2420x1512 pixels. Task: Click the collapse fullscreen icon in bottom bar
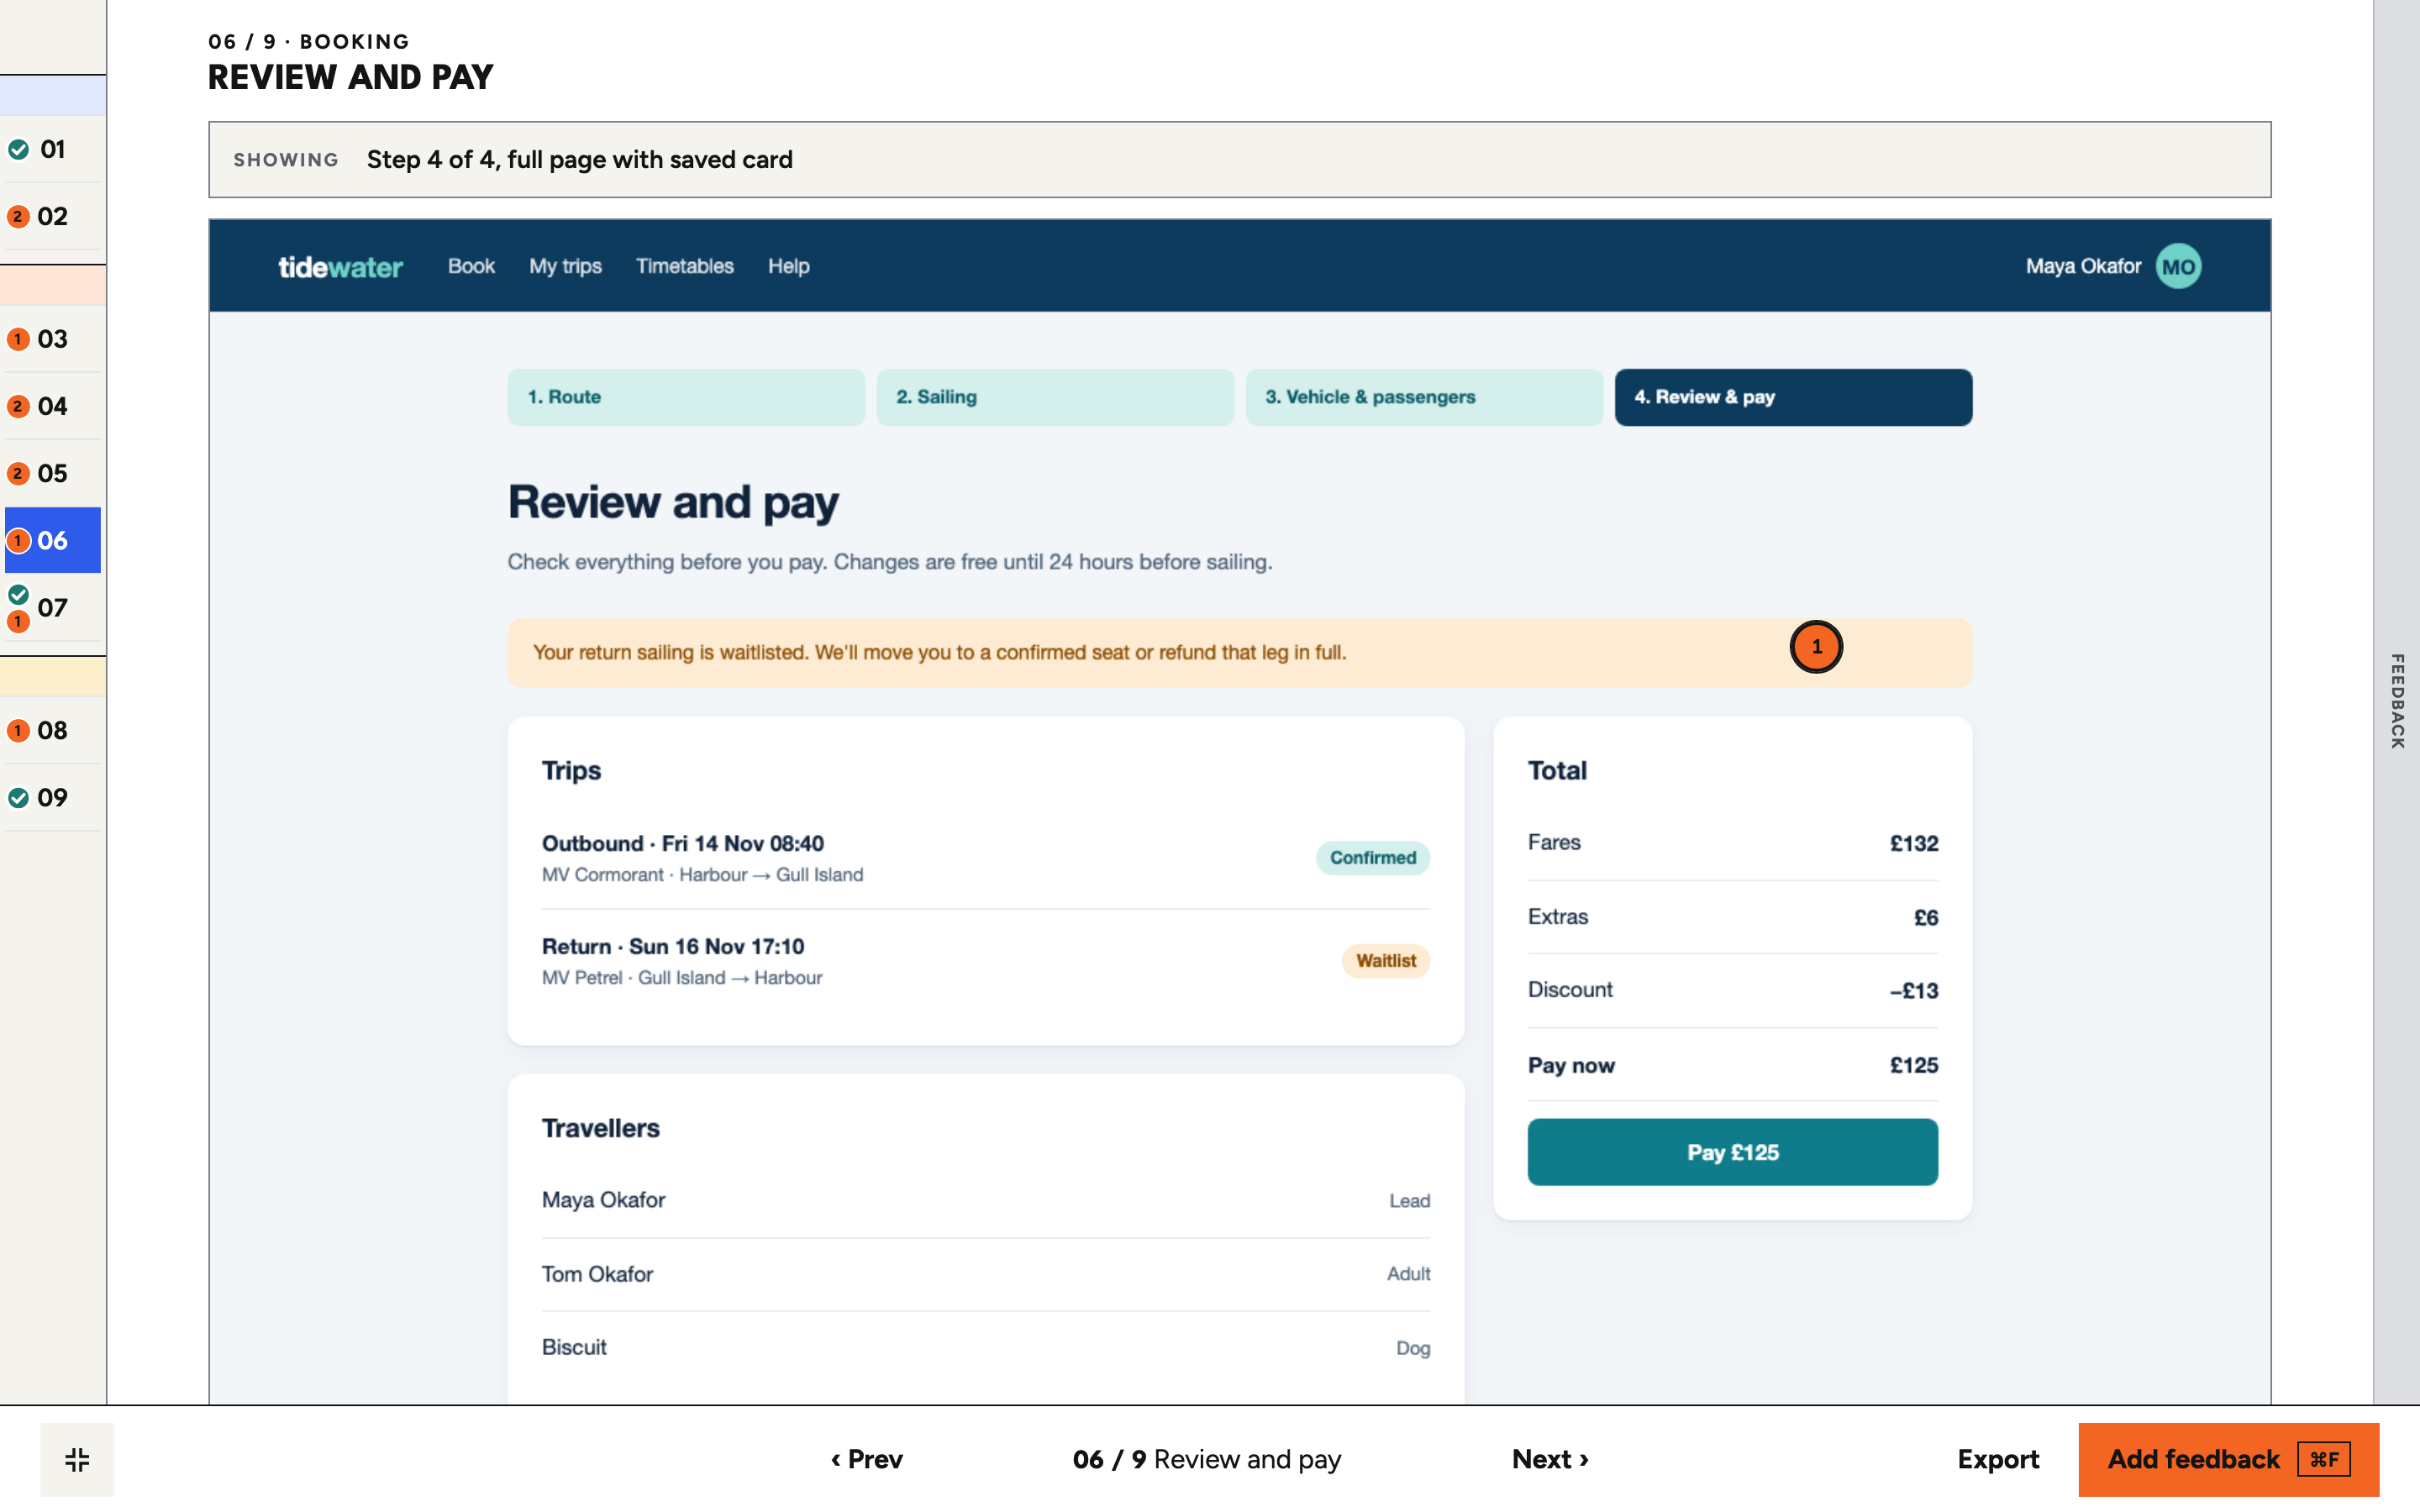77,1459
